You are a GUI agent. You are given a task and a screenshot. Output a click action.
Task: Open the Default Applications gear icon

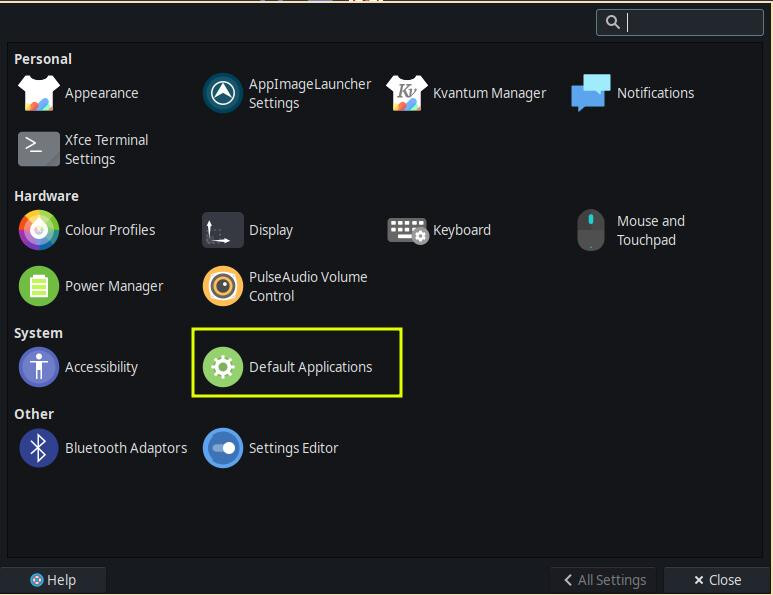click(223, 367)
